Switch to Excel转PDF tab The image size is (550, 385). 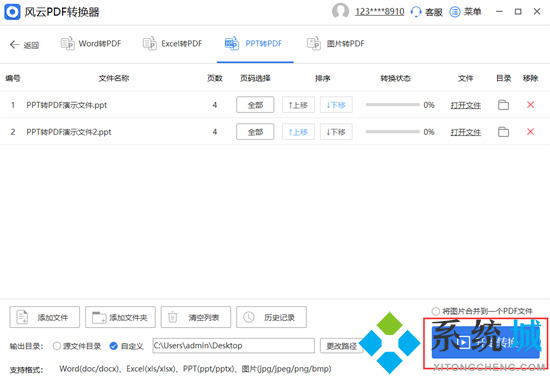pyautogui.click(x=173, y=44)
